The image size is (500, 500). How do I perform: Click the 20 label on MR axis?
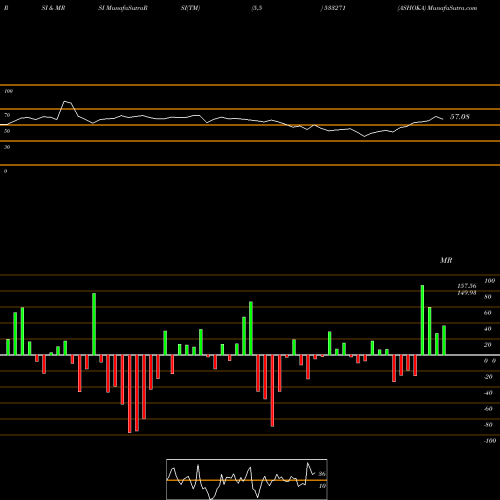coord(488,345)
